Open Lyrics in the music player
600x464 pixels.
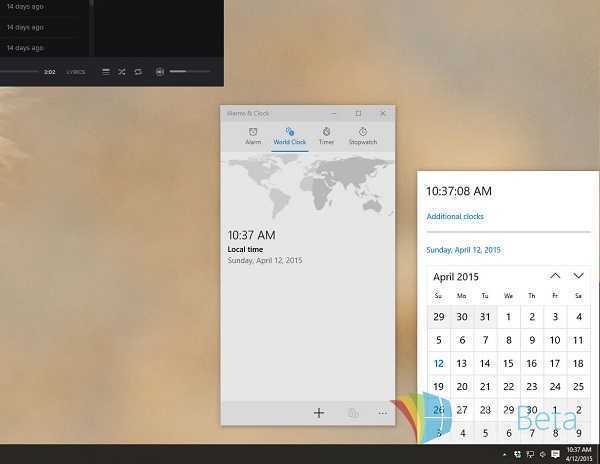tap(75, 72)
